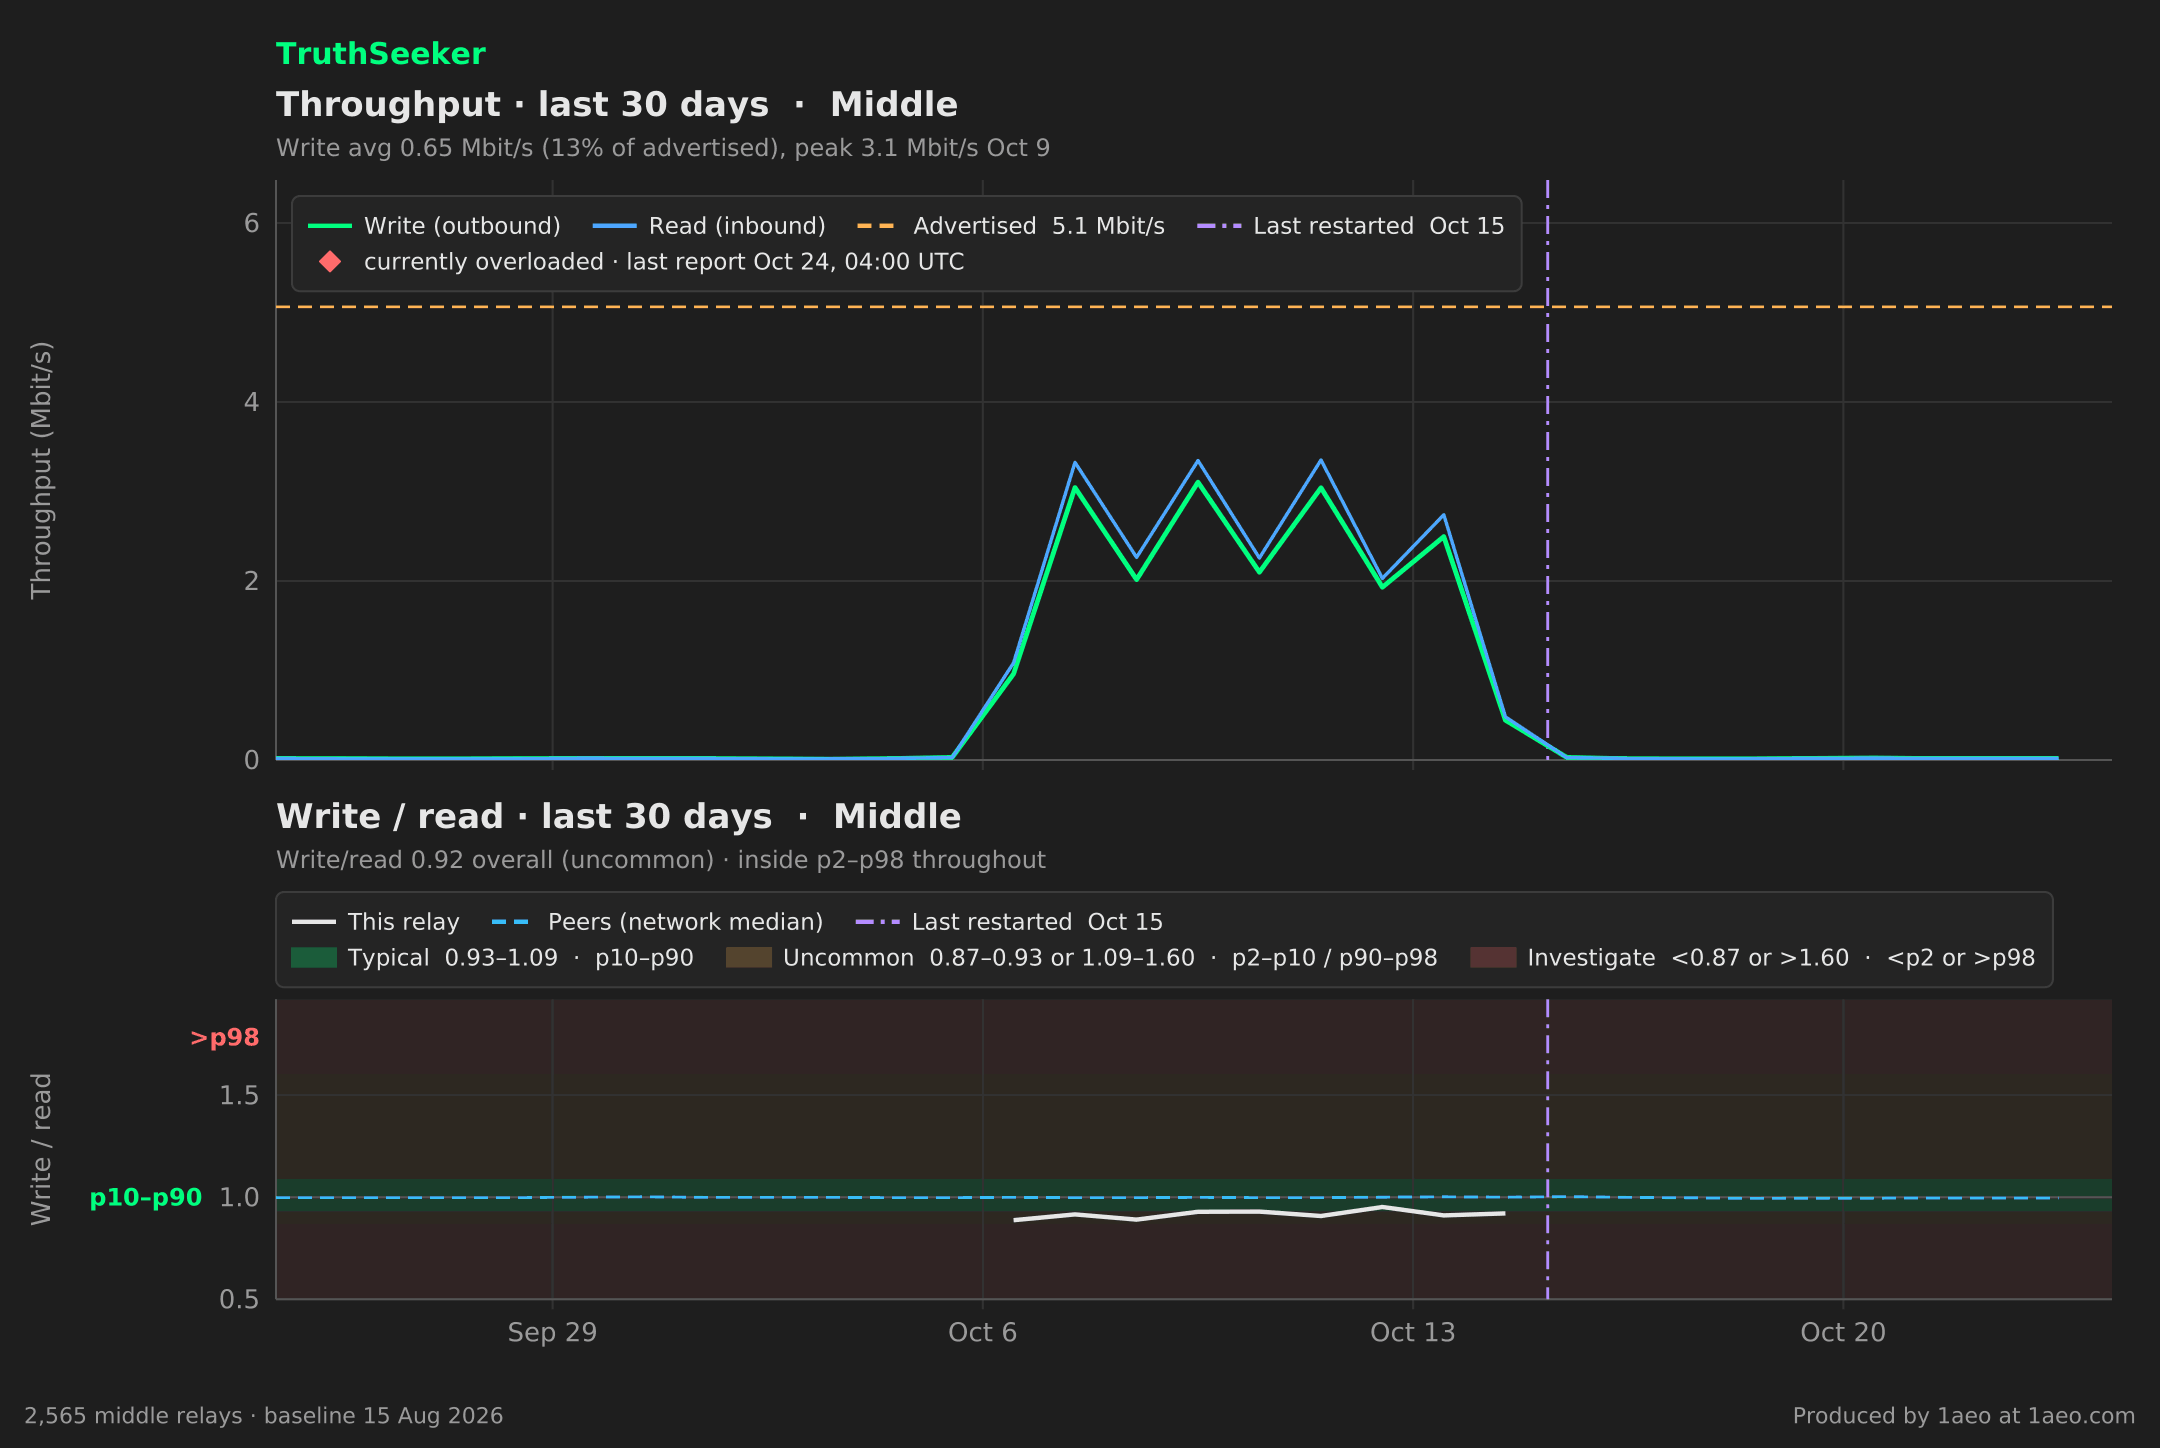Click the Uncommon brown band legend swatch
The width and height of the screenshot is (2160, 1448).
pyautogui.click(x=748, y=958)
